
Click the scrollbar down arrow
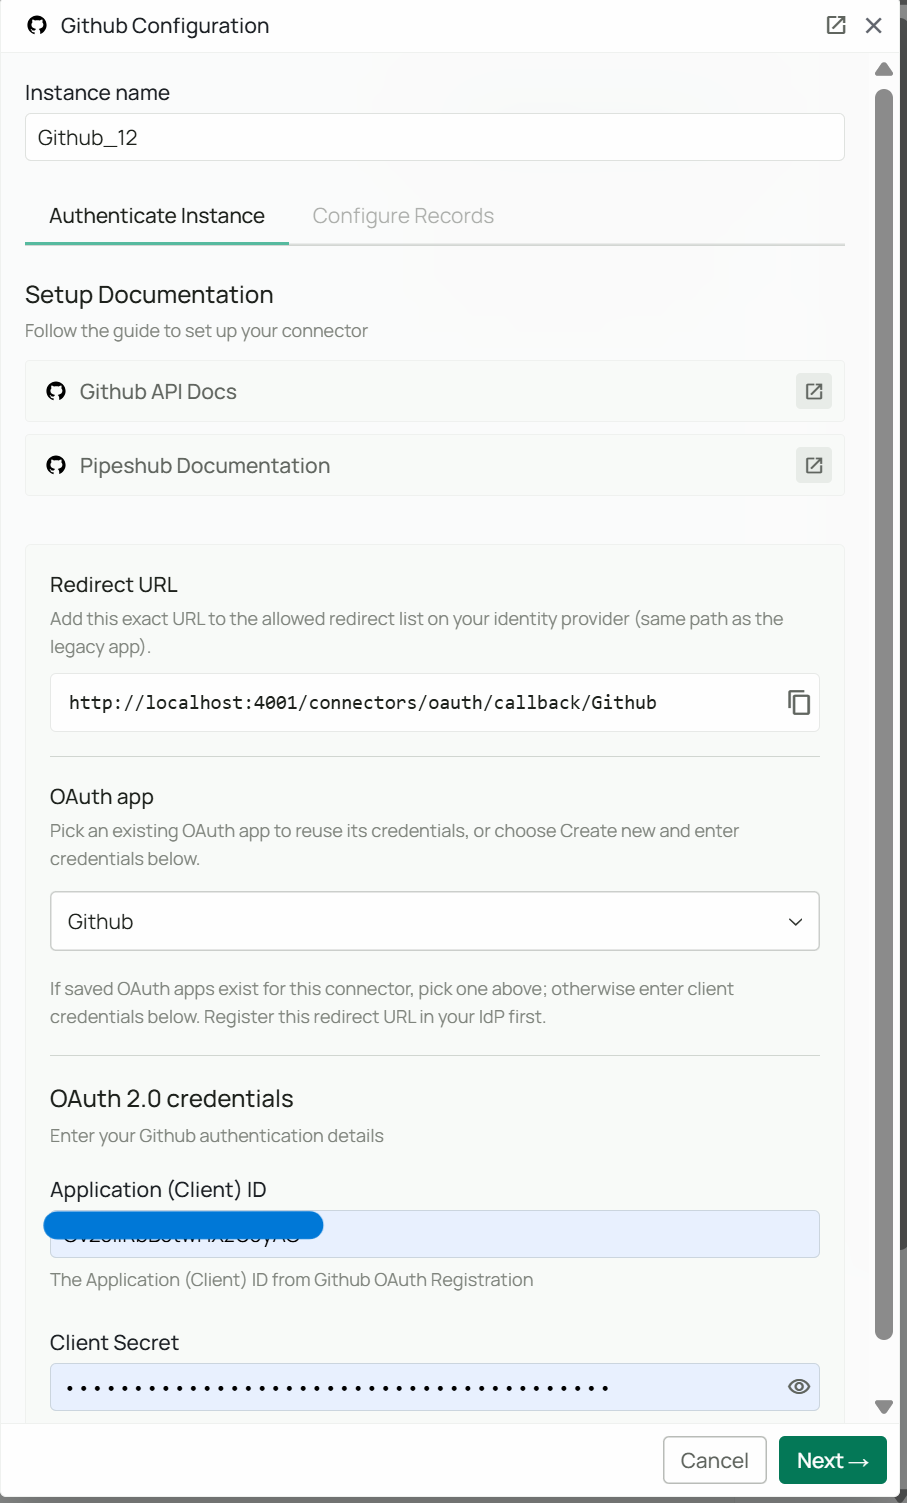click(883, 1407)
